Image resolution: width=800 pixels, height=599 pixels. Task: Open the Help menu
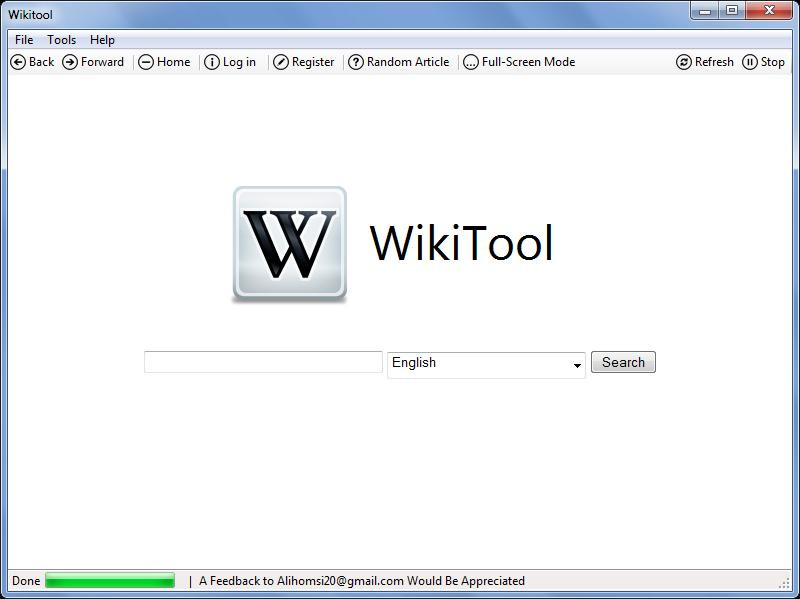(102, 40)
